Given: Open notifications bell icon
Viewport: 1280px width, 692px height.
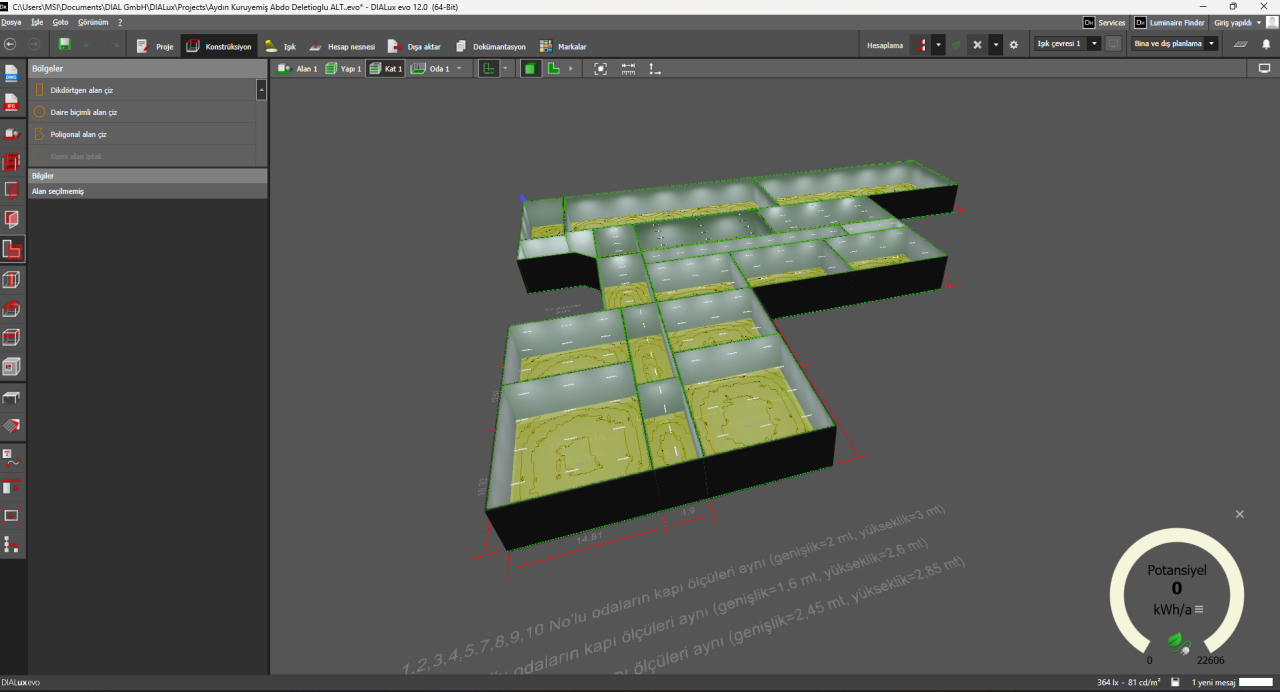Looking at the screenshot, I should [1266, 45].
